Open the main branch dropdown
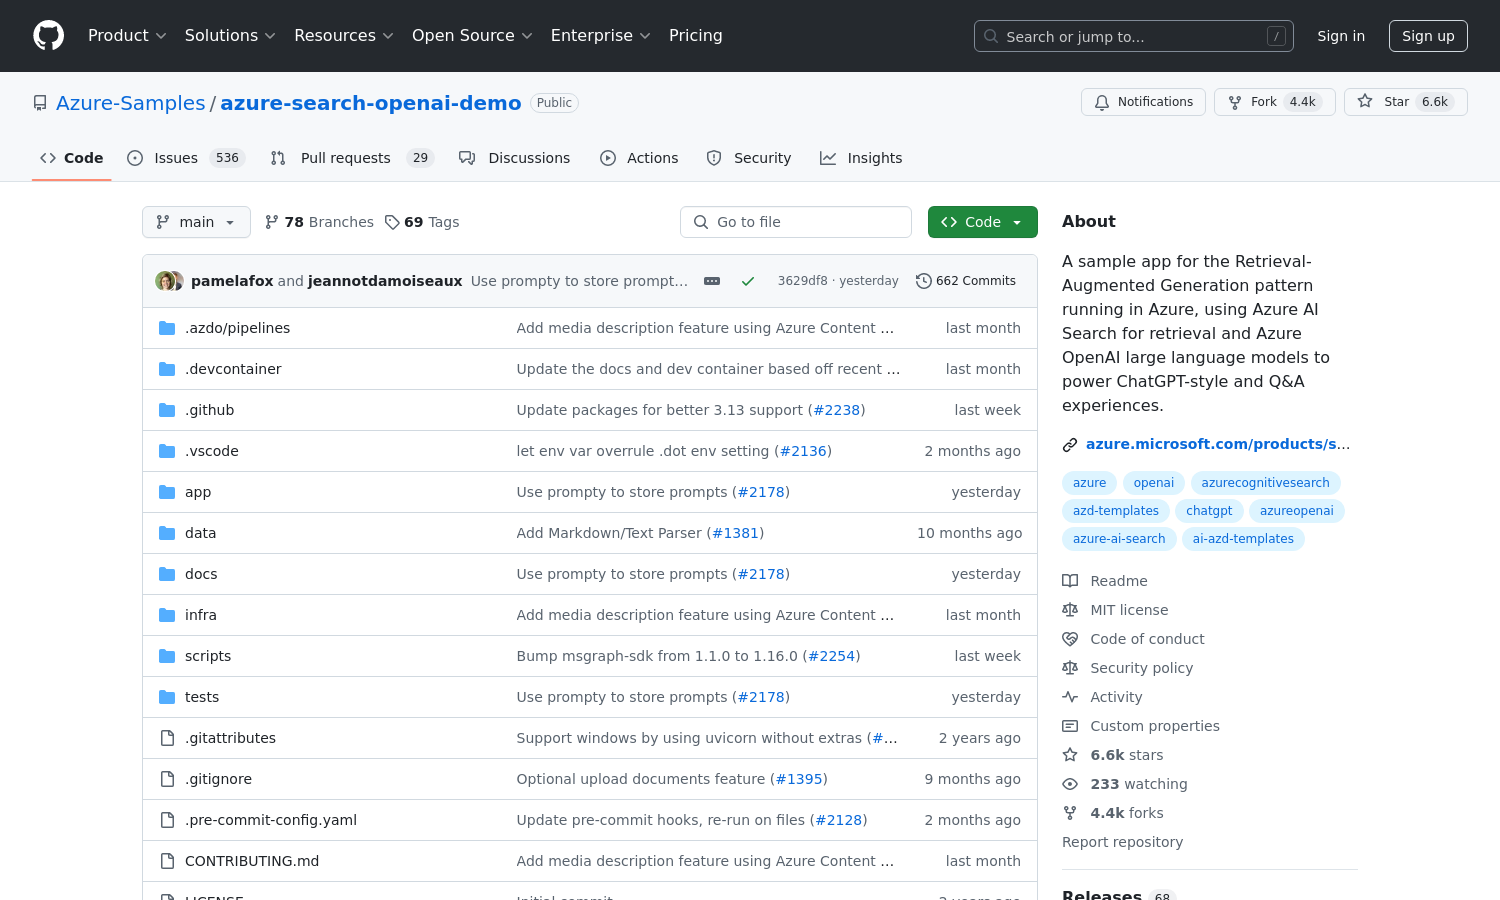This screenshot has width=1500, height=900. tap(196, 221)
